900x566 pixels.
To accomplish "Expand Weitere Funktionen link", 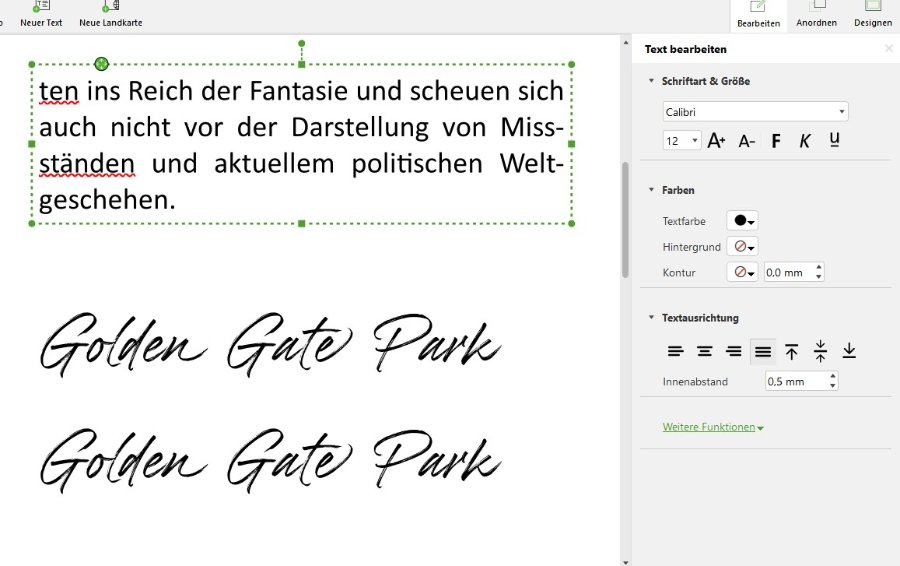I will point(713,427).
